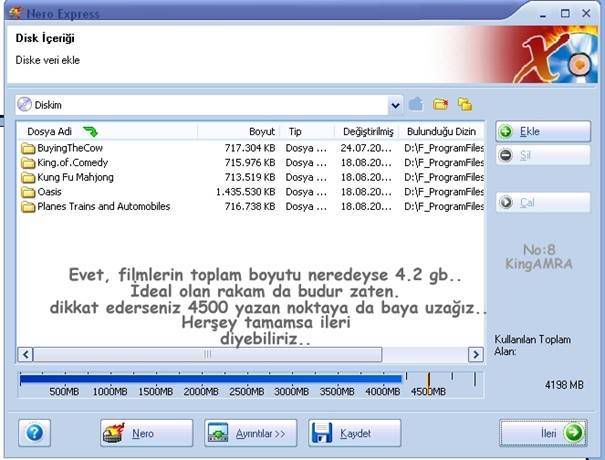Click the burning disc icon on Nero button
Viewport: 605px width, 460px height.
point(113,433)
